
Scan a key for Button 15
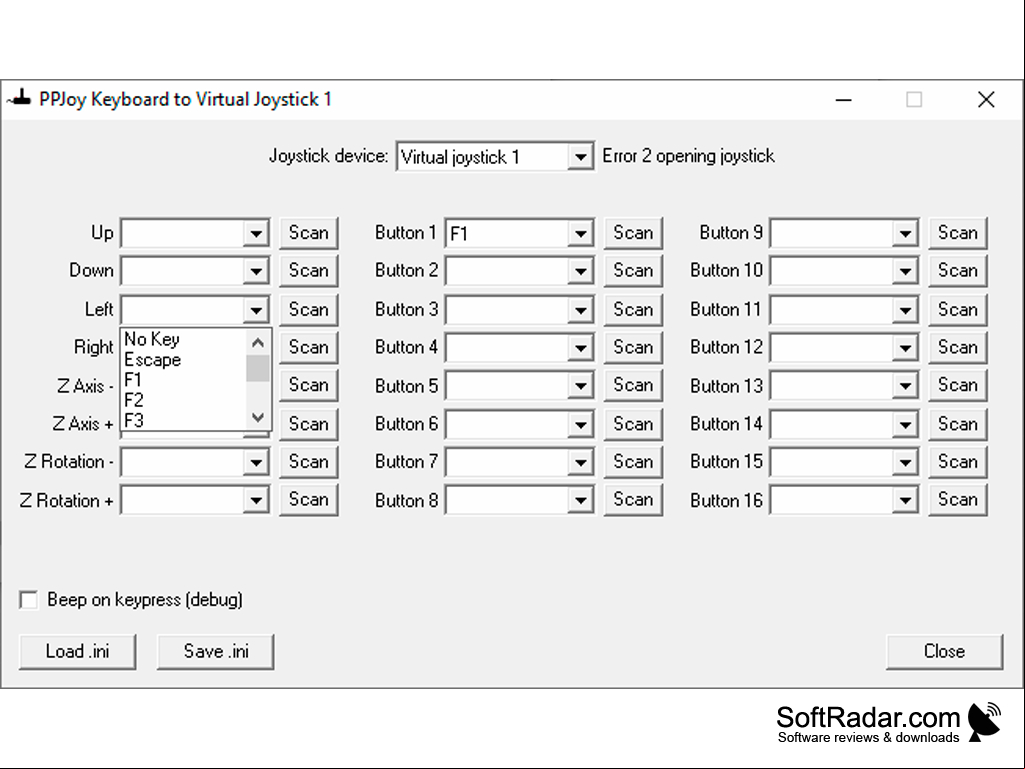point(958,462)
